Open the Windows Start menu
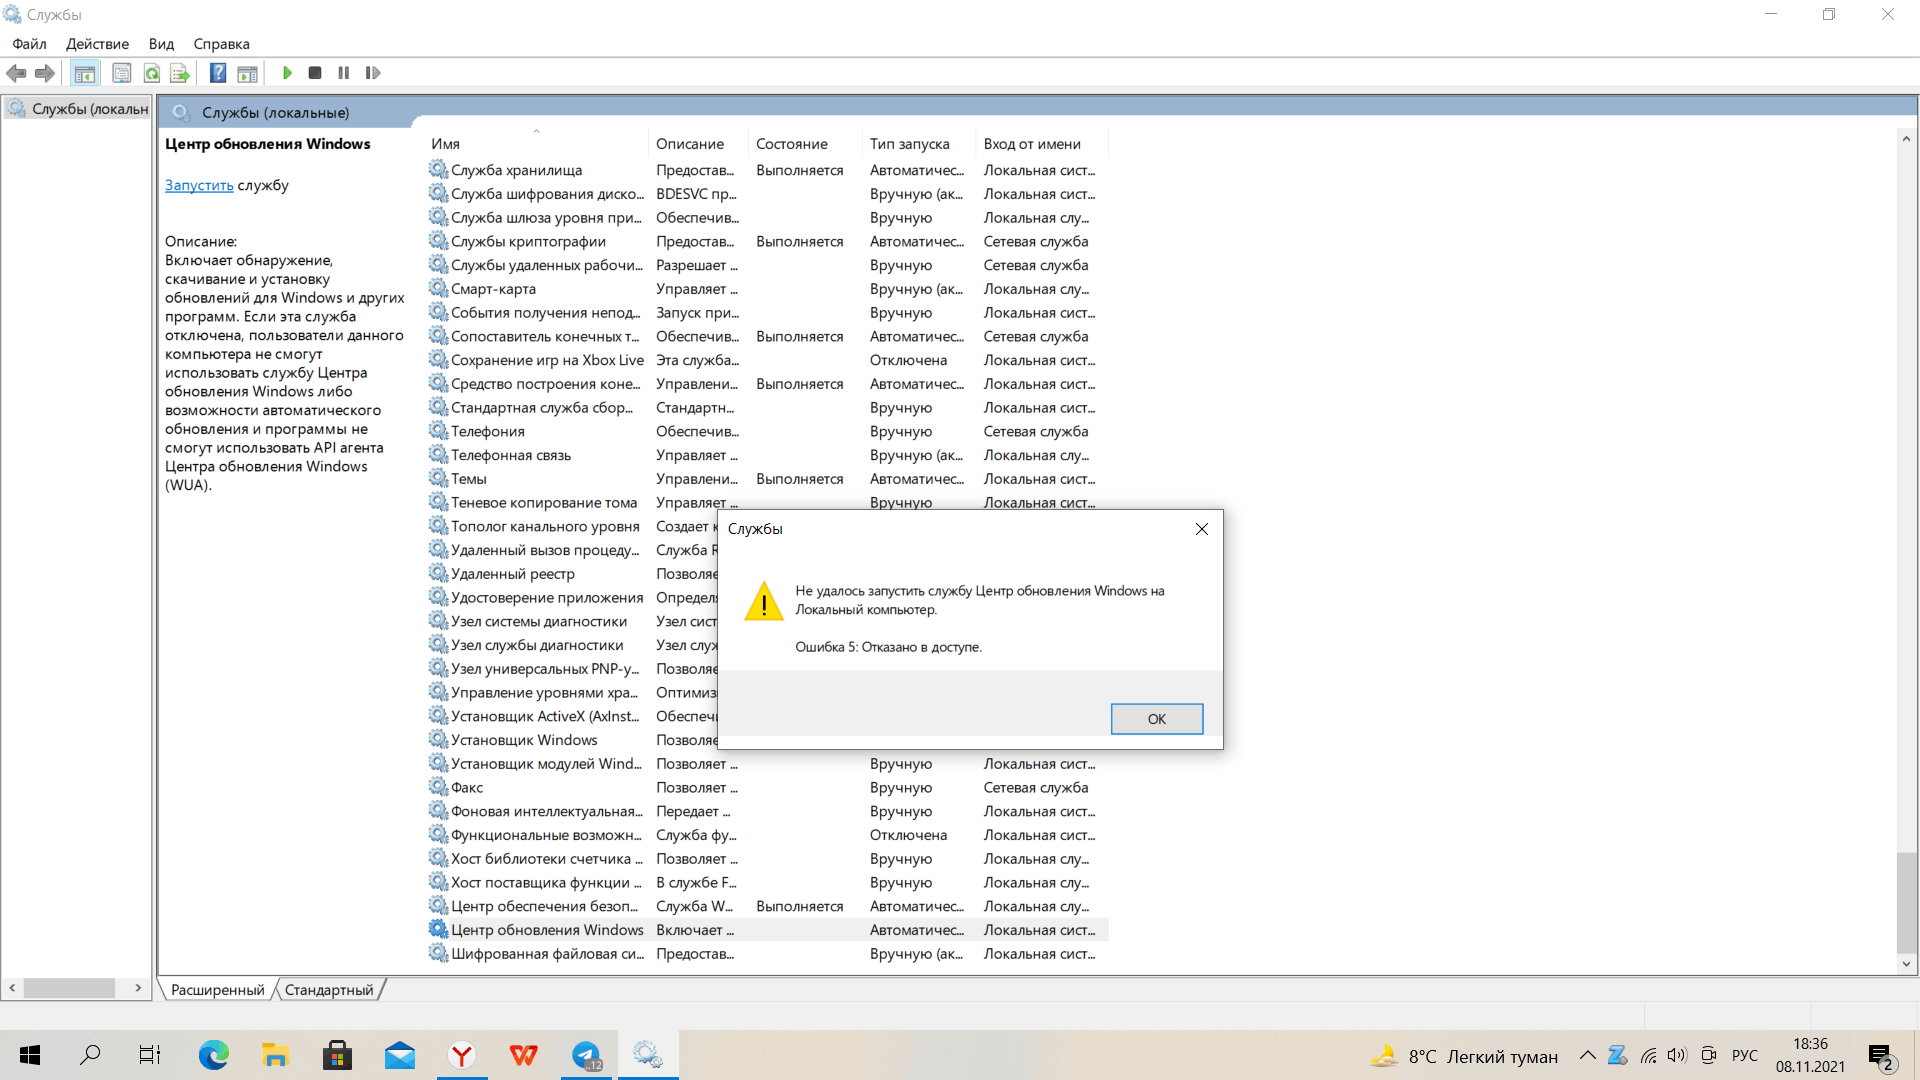 [30, 1055]
